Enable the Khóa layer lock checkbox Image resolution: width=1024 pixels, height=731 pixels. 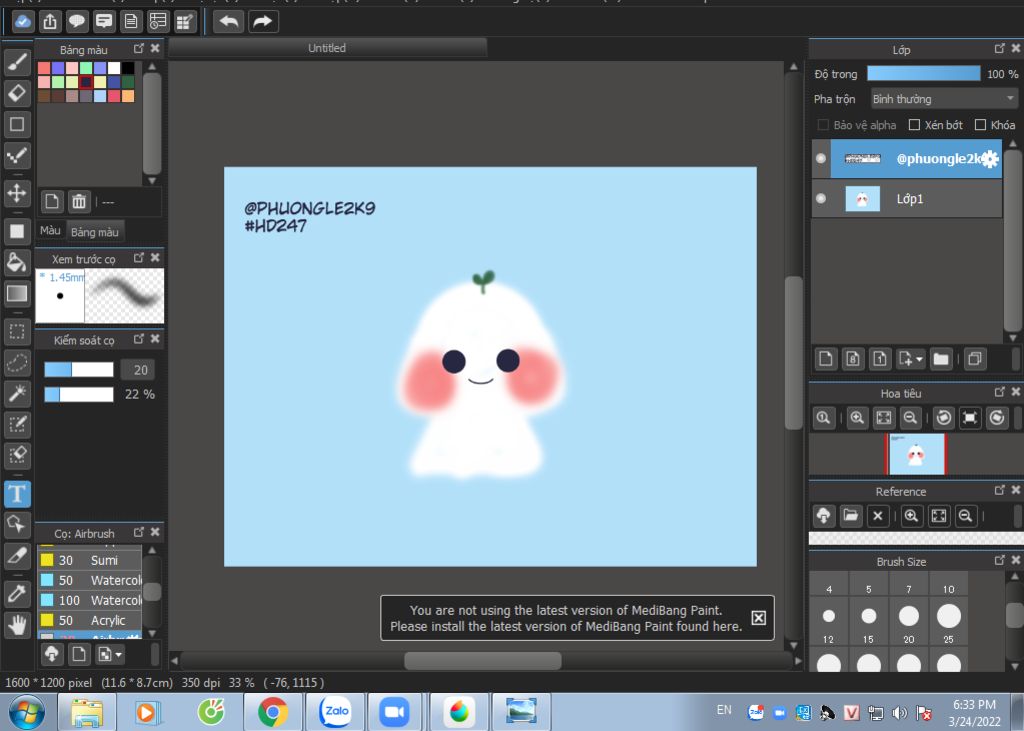point(980,125)
